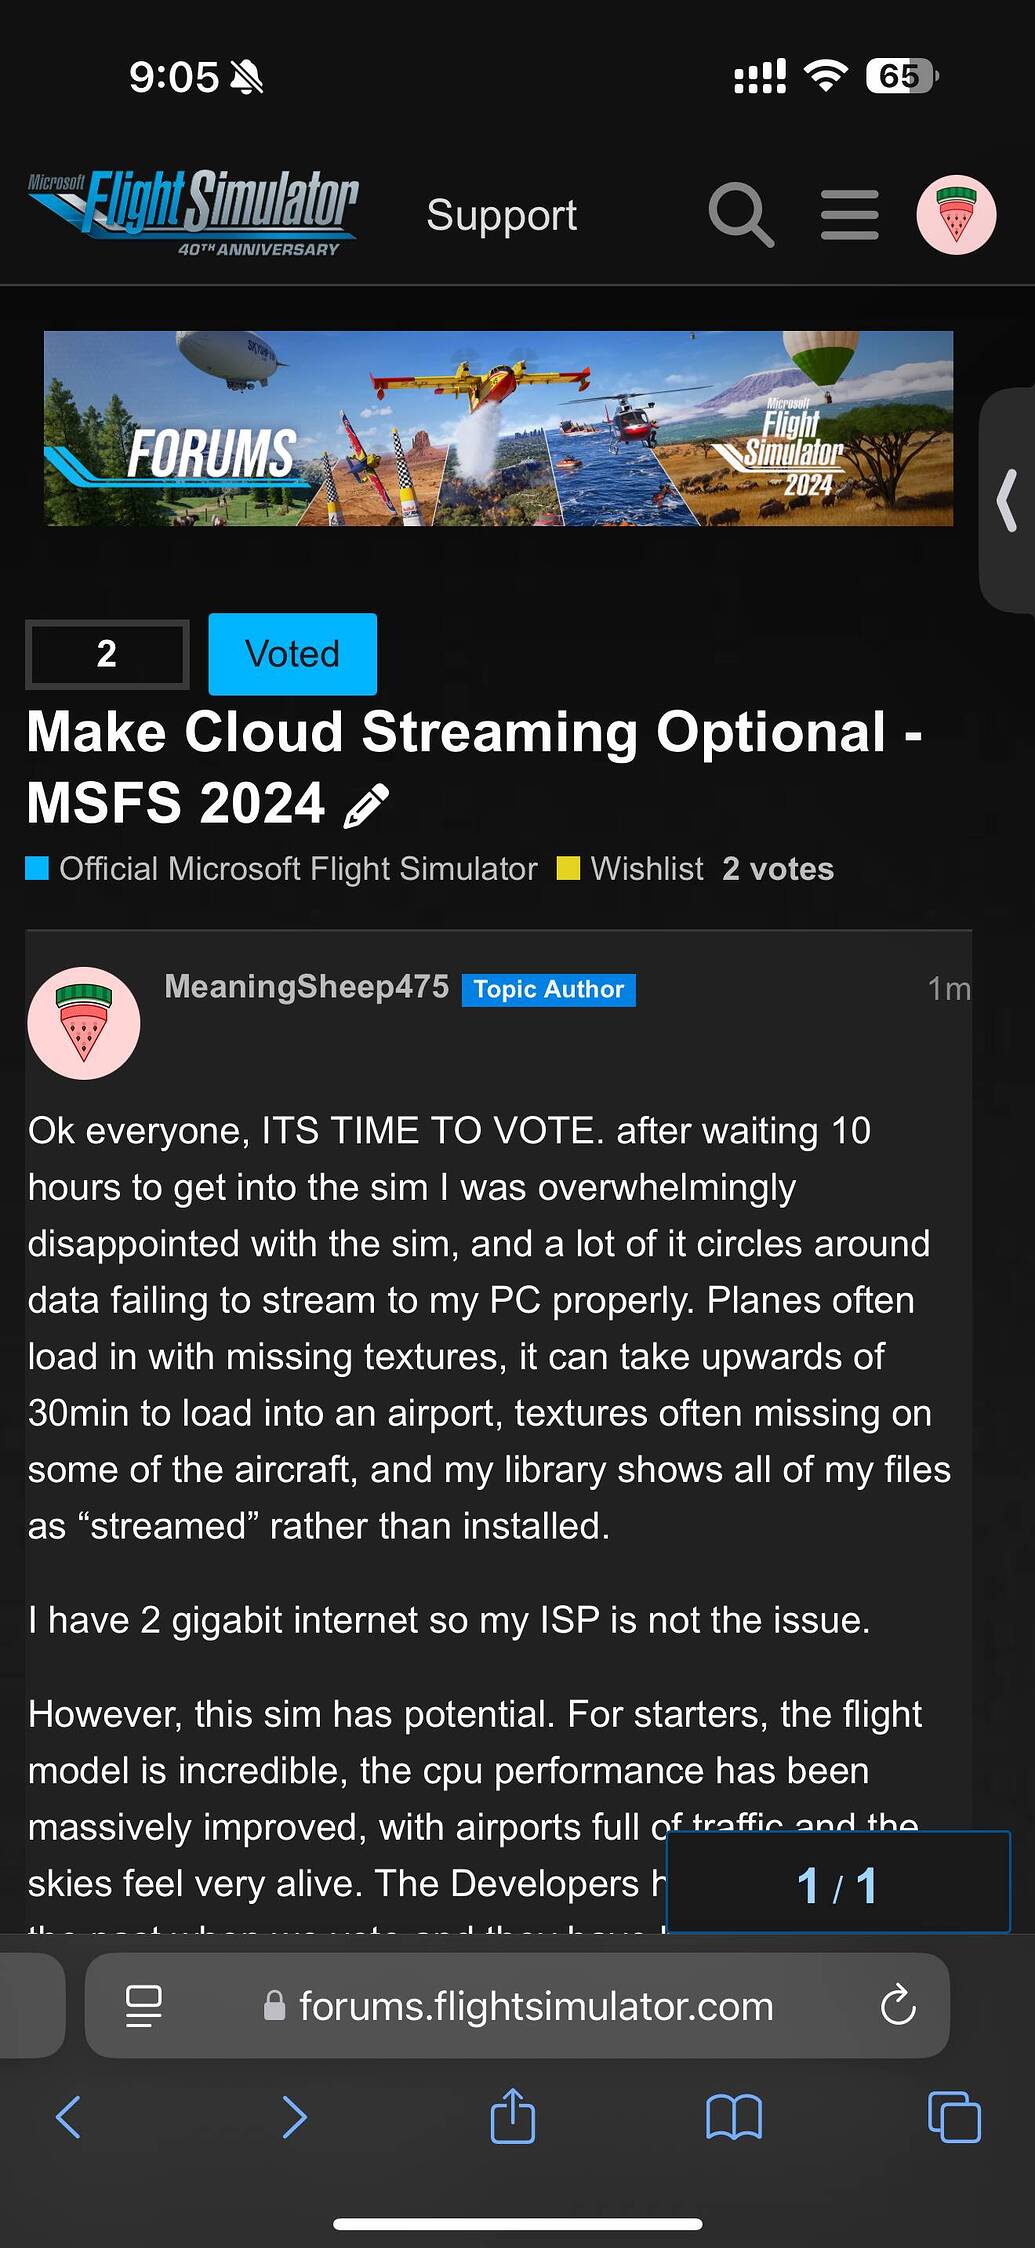Viewport: 1035px width, 2248px height.
Task: Open the Wishlist category tag
Action: 646,869
